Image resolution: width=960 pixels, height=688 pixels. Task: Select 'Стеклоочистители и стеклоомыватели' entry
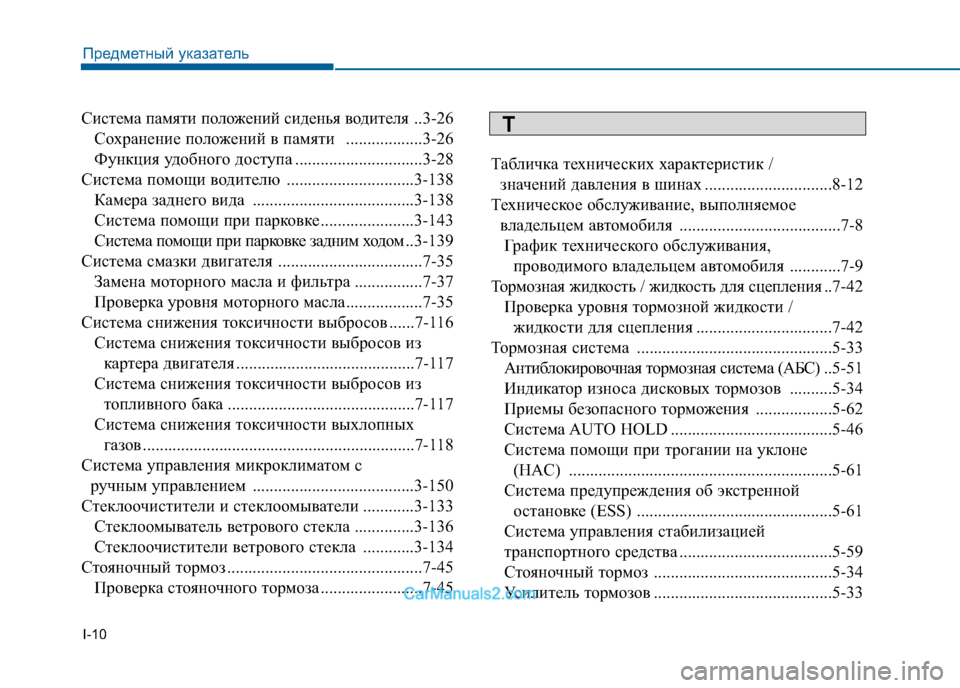(x=267, y=506)
